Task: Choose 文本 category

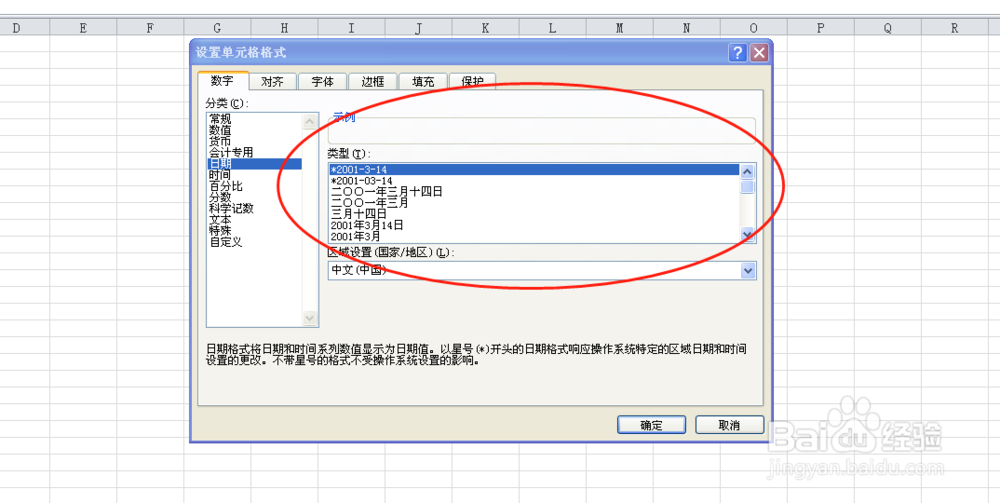Action: (254, 220)
